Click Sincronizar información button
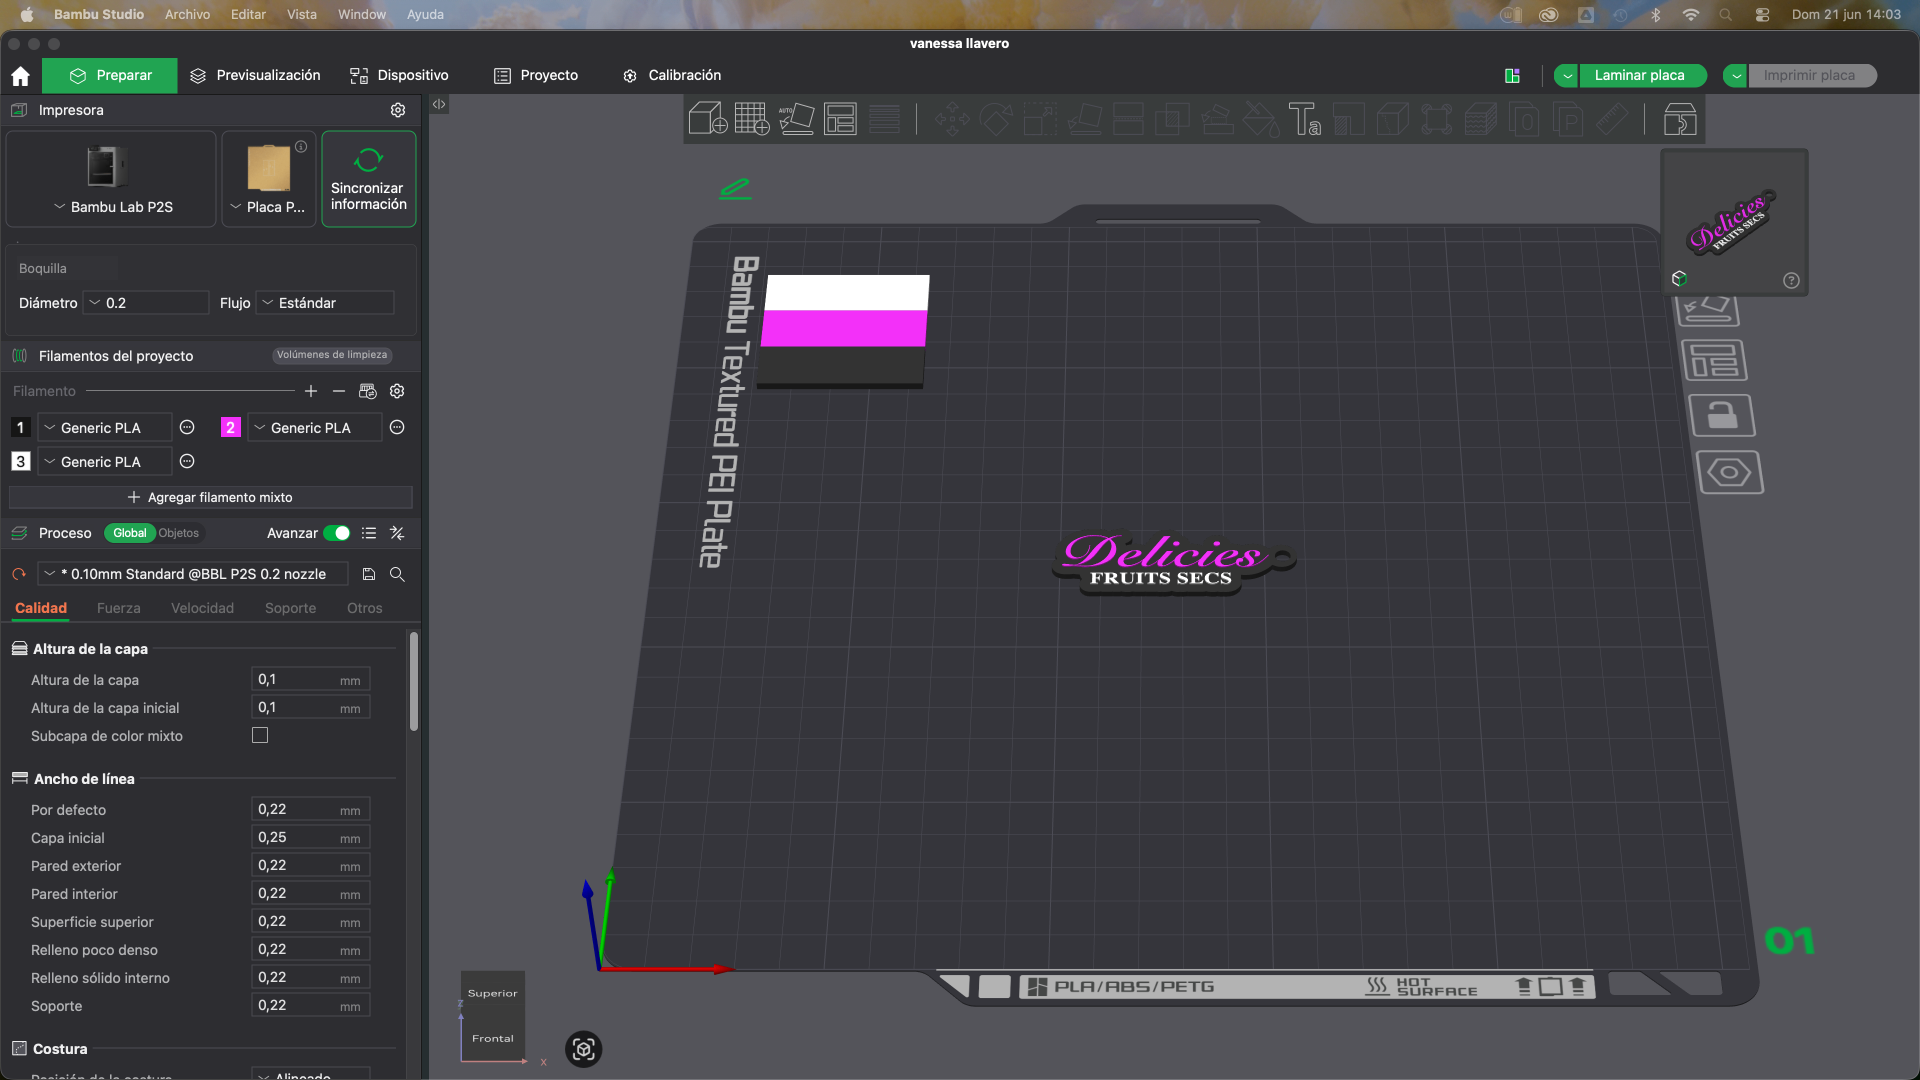The height and width of the screenshot is (1080, 1920). (369, 180)
